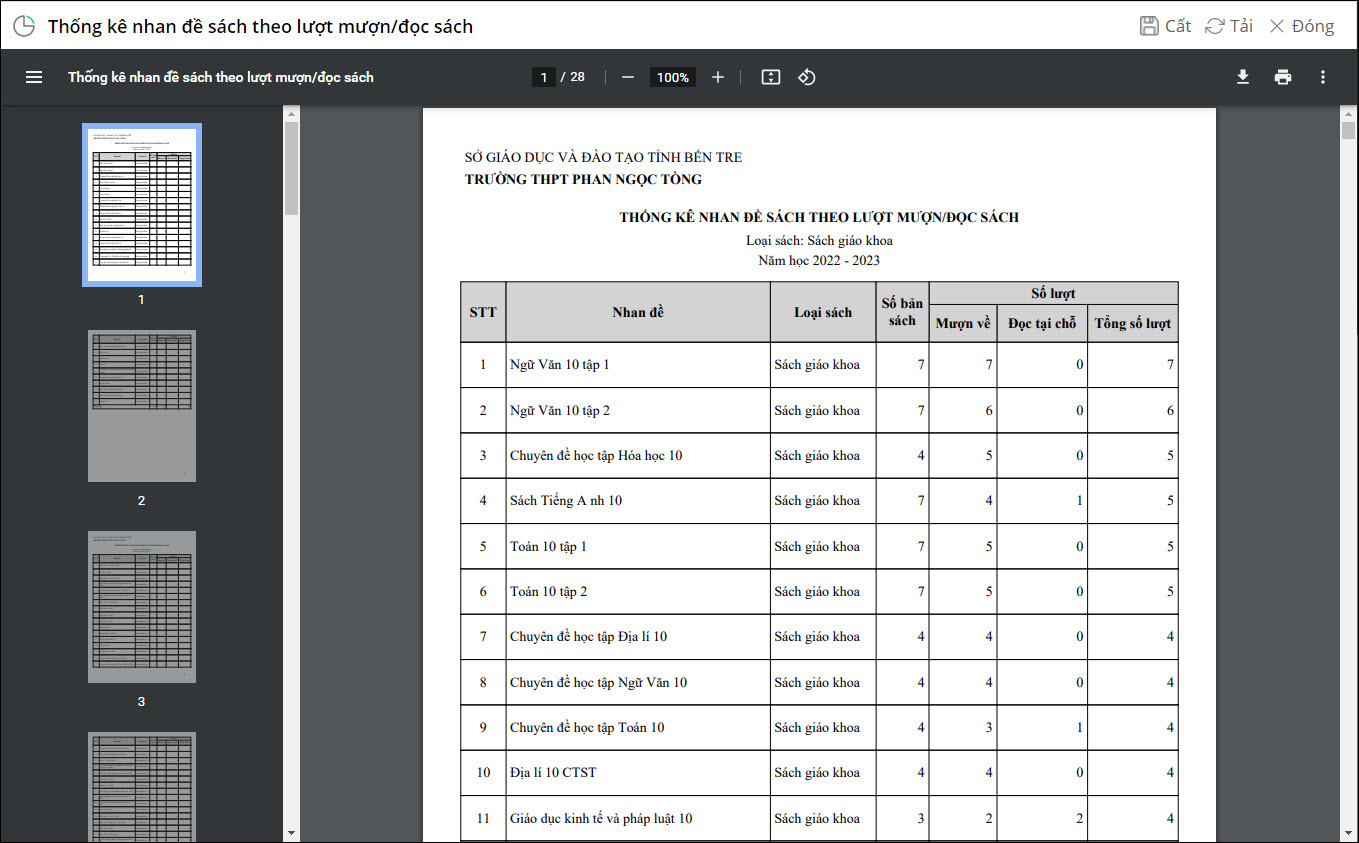Click the 'Tổng số lượt' column header

pos(1133,323)
